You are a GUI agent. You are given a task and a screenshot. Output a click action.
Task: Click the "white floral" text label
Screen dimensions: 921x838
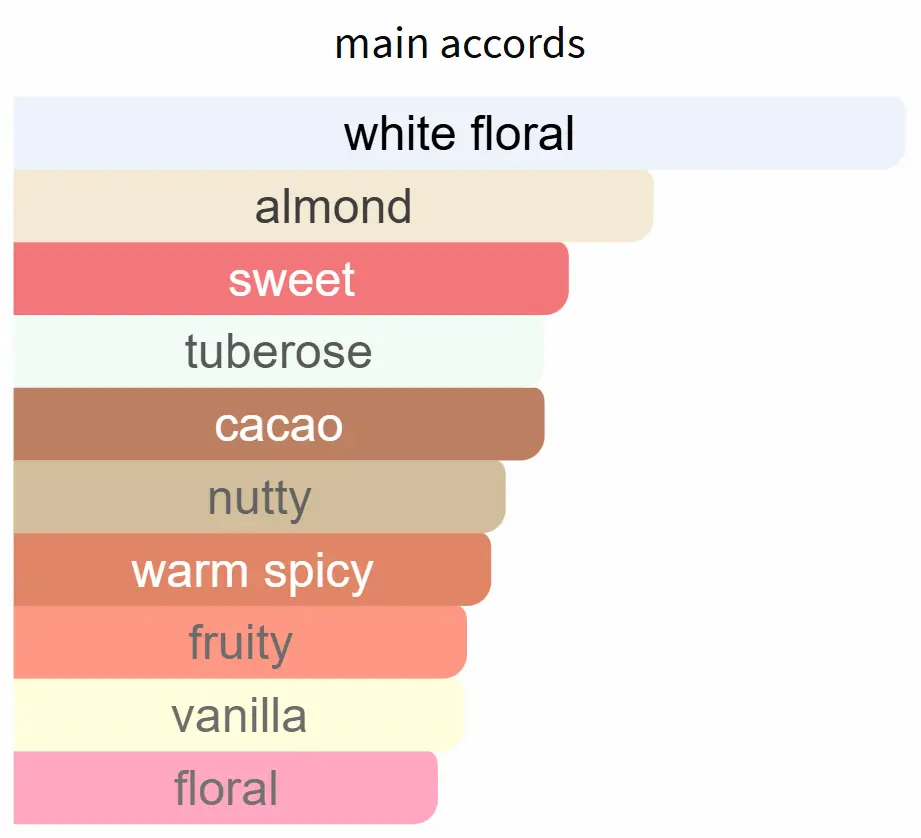(x=460, y=133)
